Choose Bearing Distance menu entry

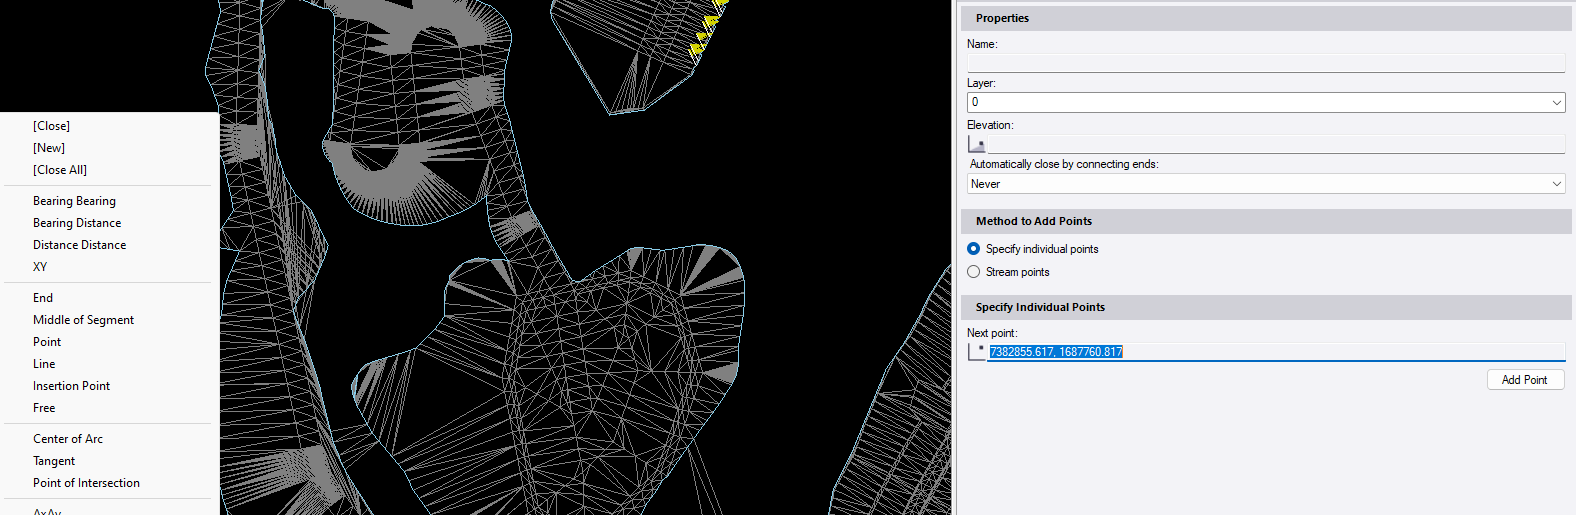(x=77, y=223)
